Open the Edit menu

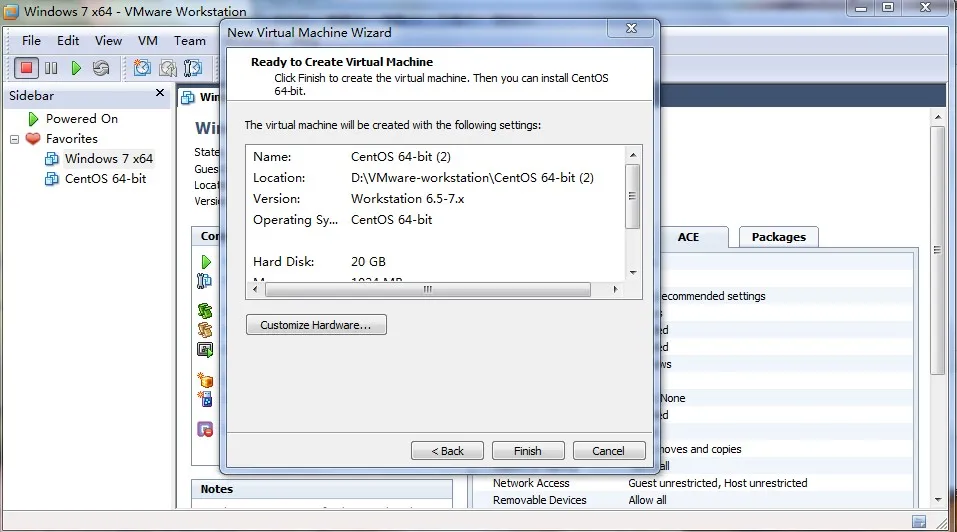pos(68,41)
